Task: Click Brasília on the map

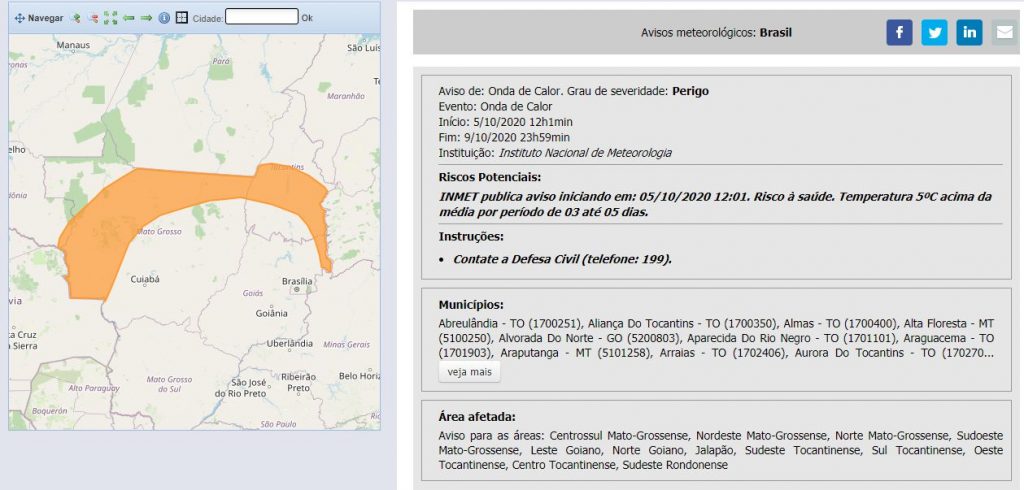Action: [297, 281]
